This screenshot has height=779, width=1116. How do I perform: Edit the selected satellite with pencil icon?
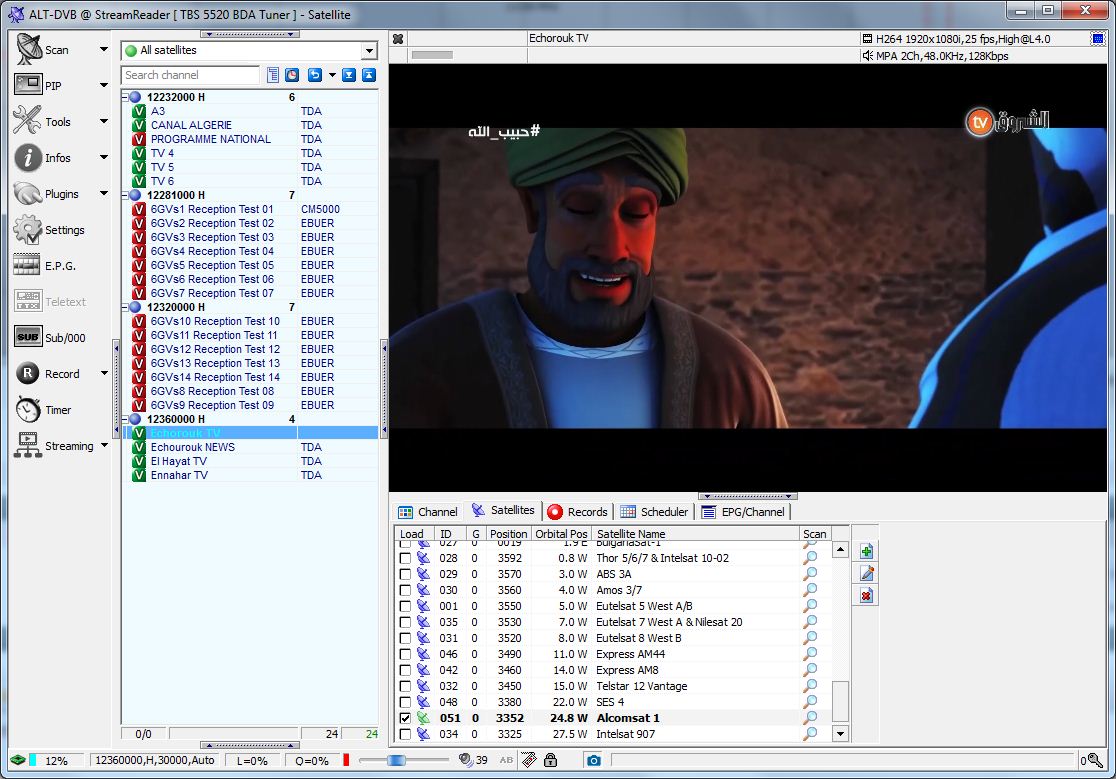(x=866, y=573)
